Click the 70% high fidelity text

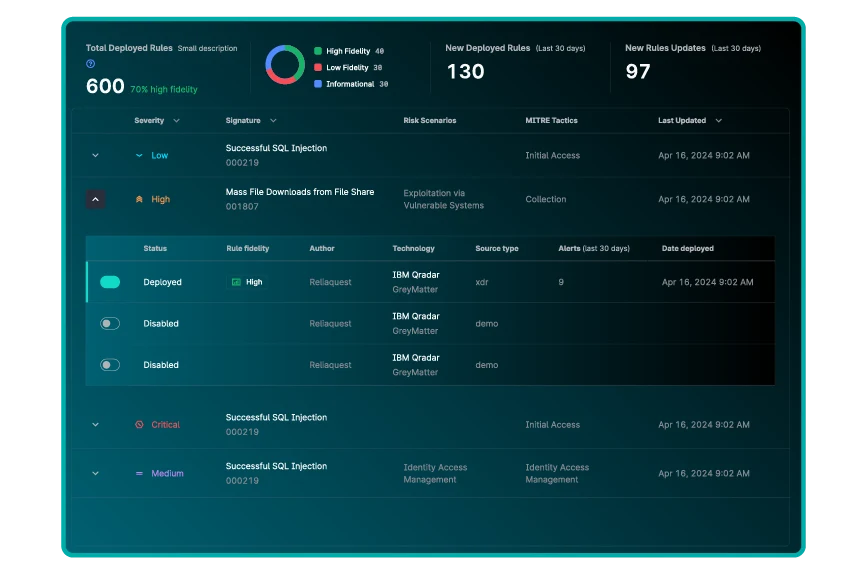pyautogui.click(x=164, y=89)
